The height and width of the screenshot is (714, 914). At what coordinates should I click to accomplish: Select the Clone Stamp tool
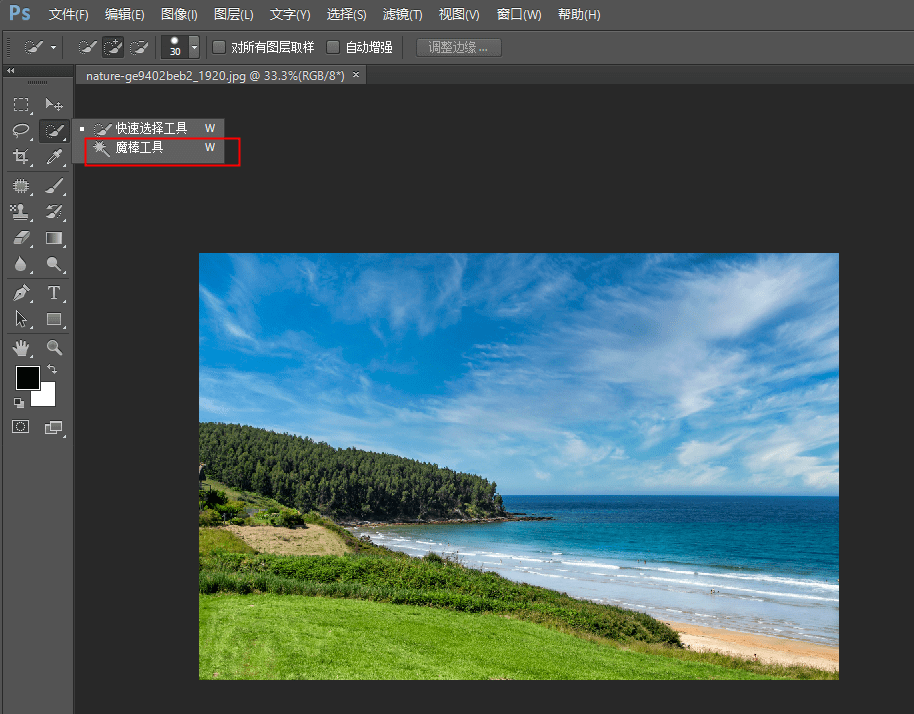(x=21, y=212)
